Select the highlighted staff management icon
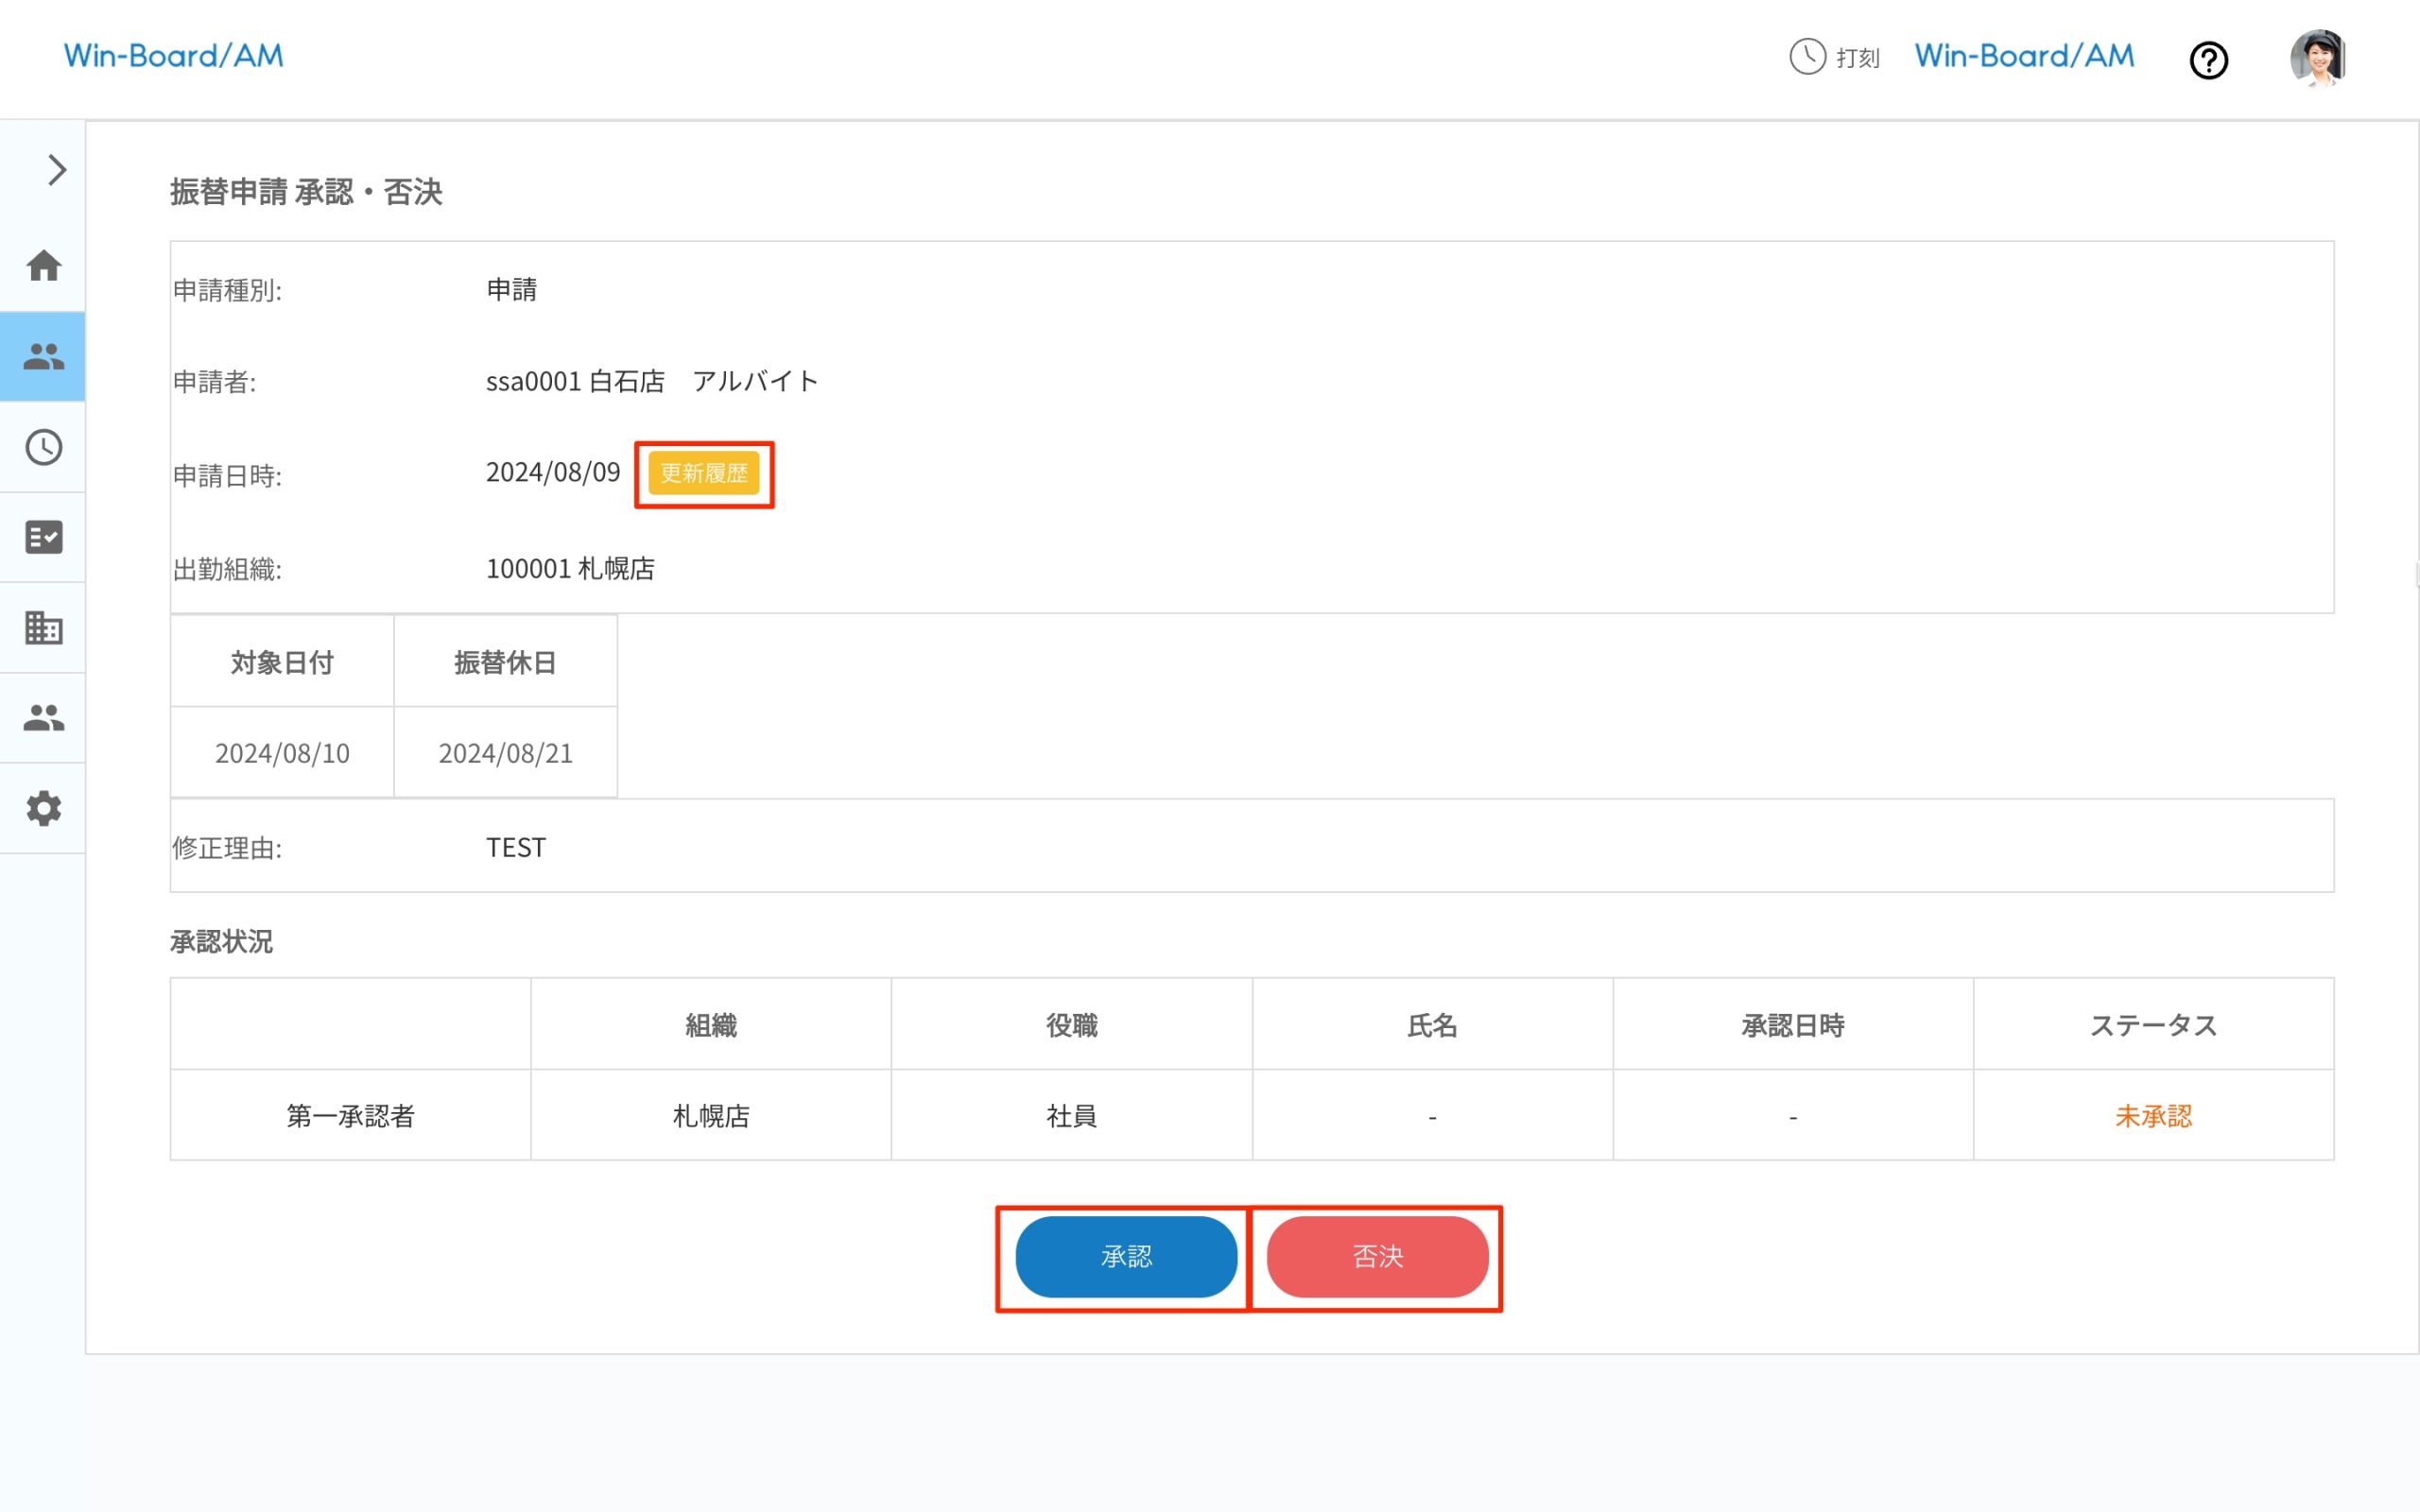Screen dimensions: 2420x1512 point(43,357)
